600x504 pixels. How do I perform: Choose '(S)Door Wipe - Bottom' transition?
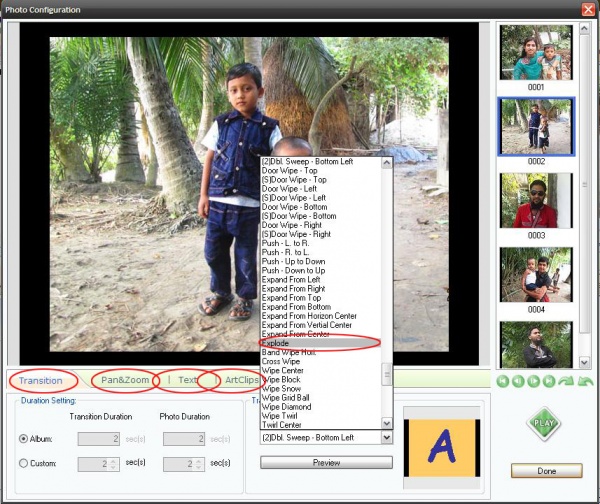tap(321, 216)
